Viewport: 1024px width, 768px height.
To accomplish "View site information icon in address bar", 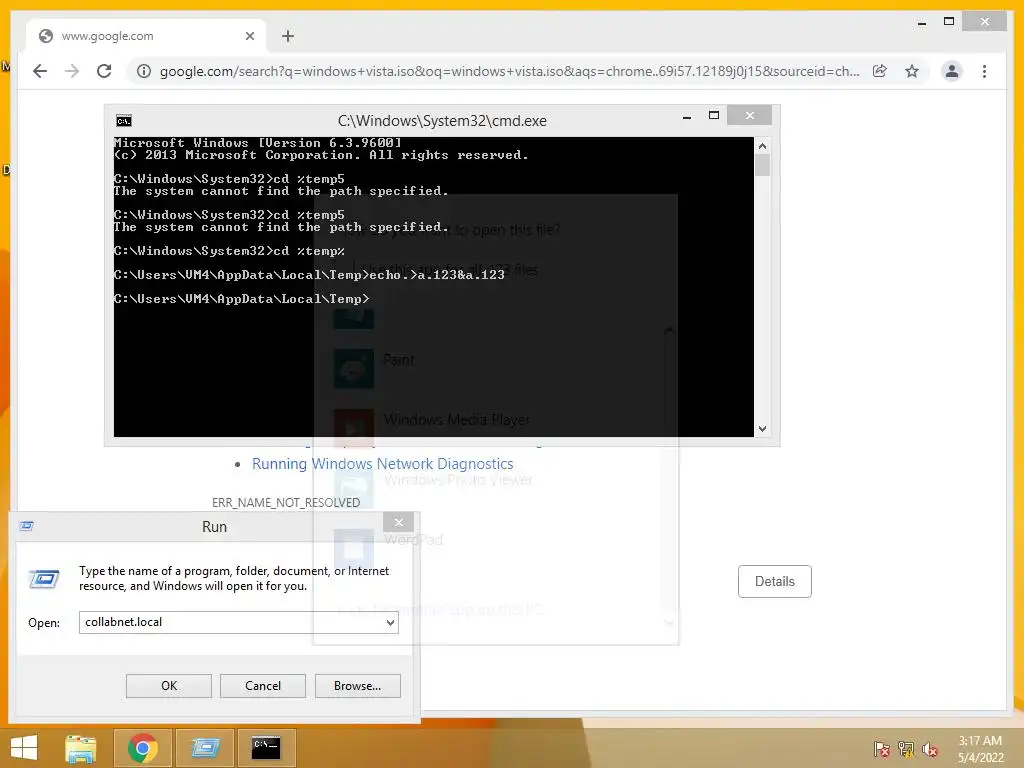I will click(x=144, y=71).
